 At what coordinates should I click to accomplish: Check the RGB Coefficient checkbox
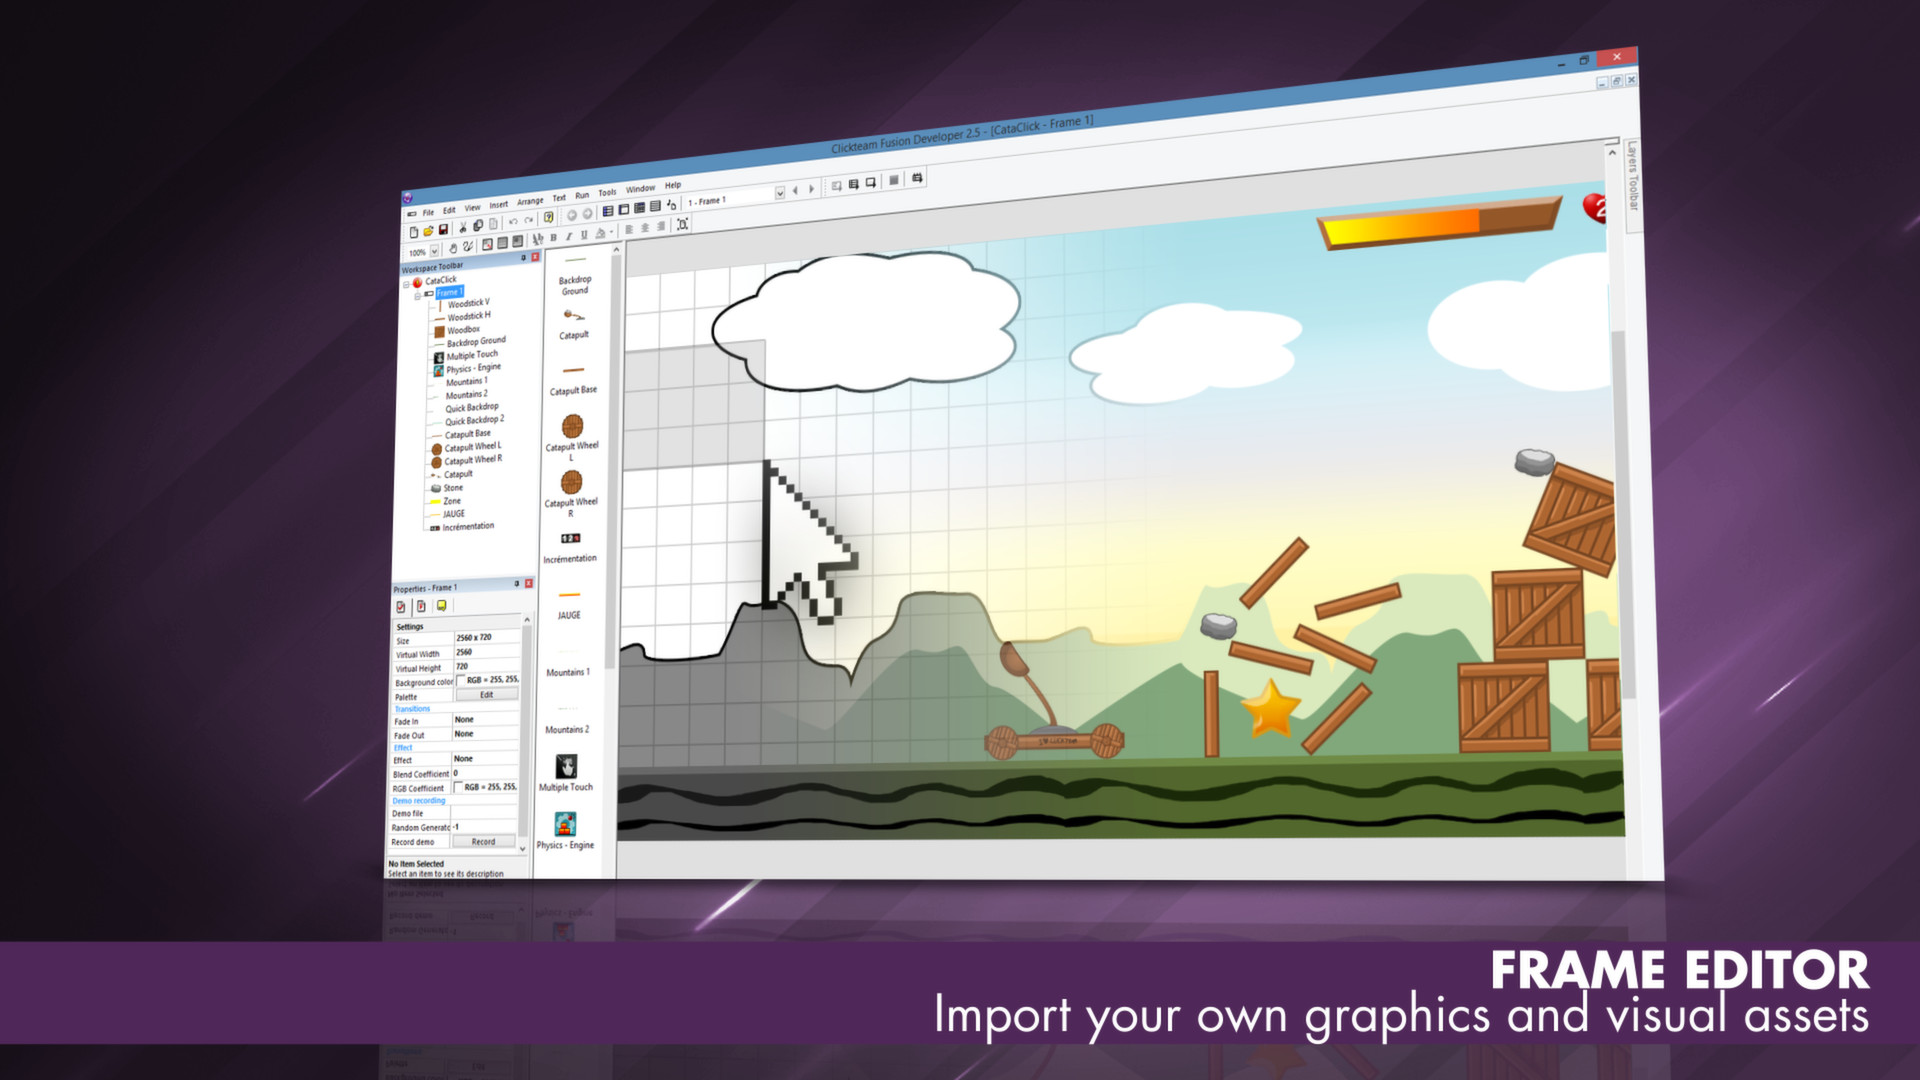458,786
